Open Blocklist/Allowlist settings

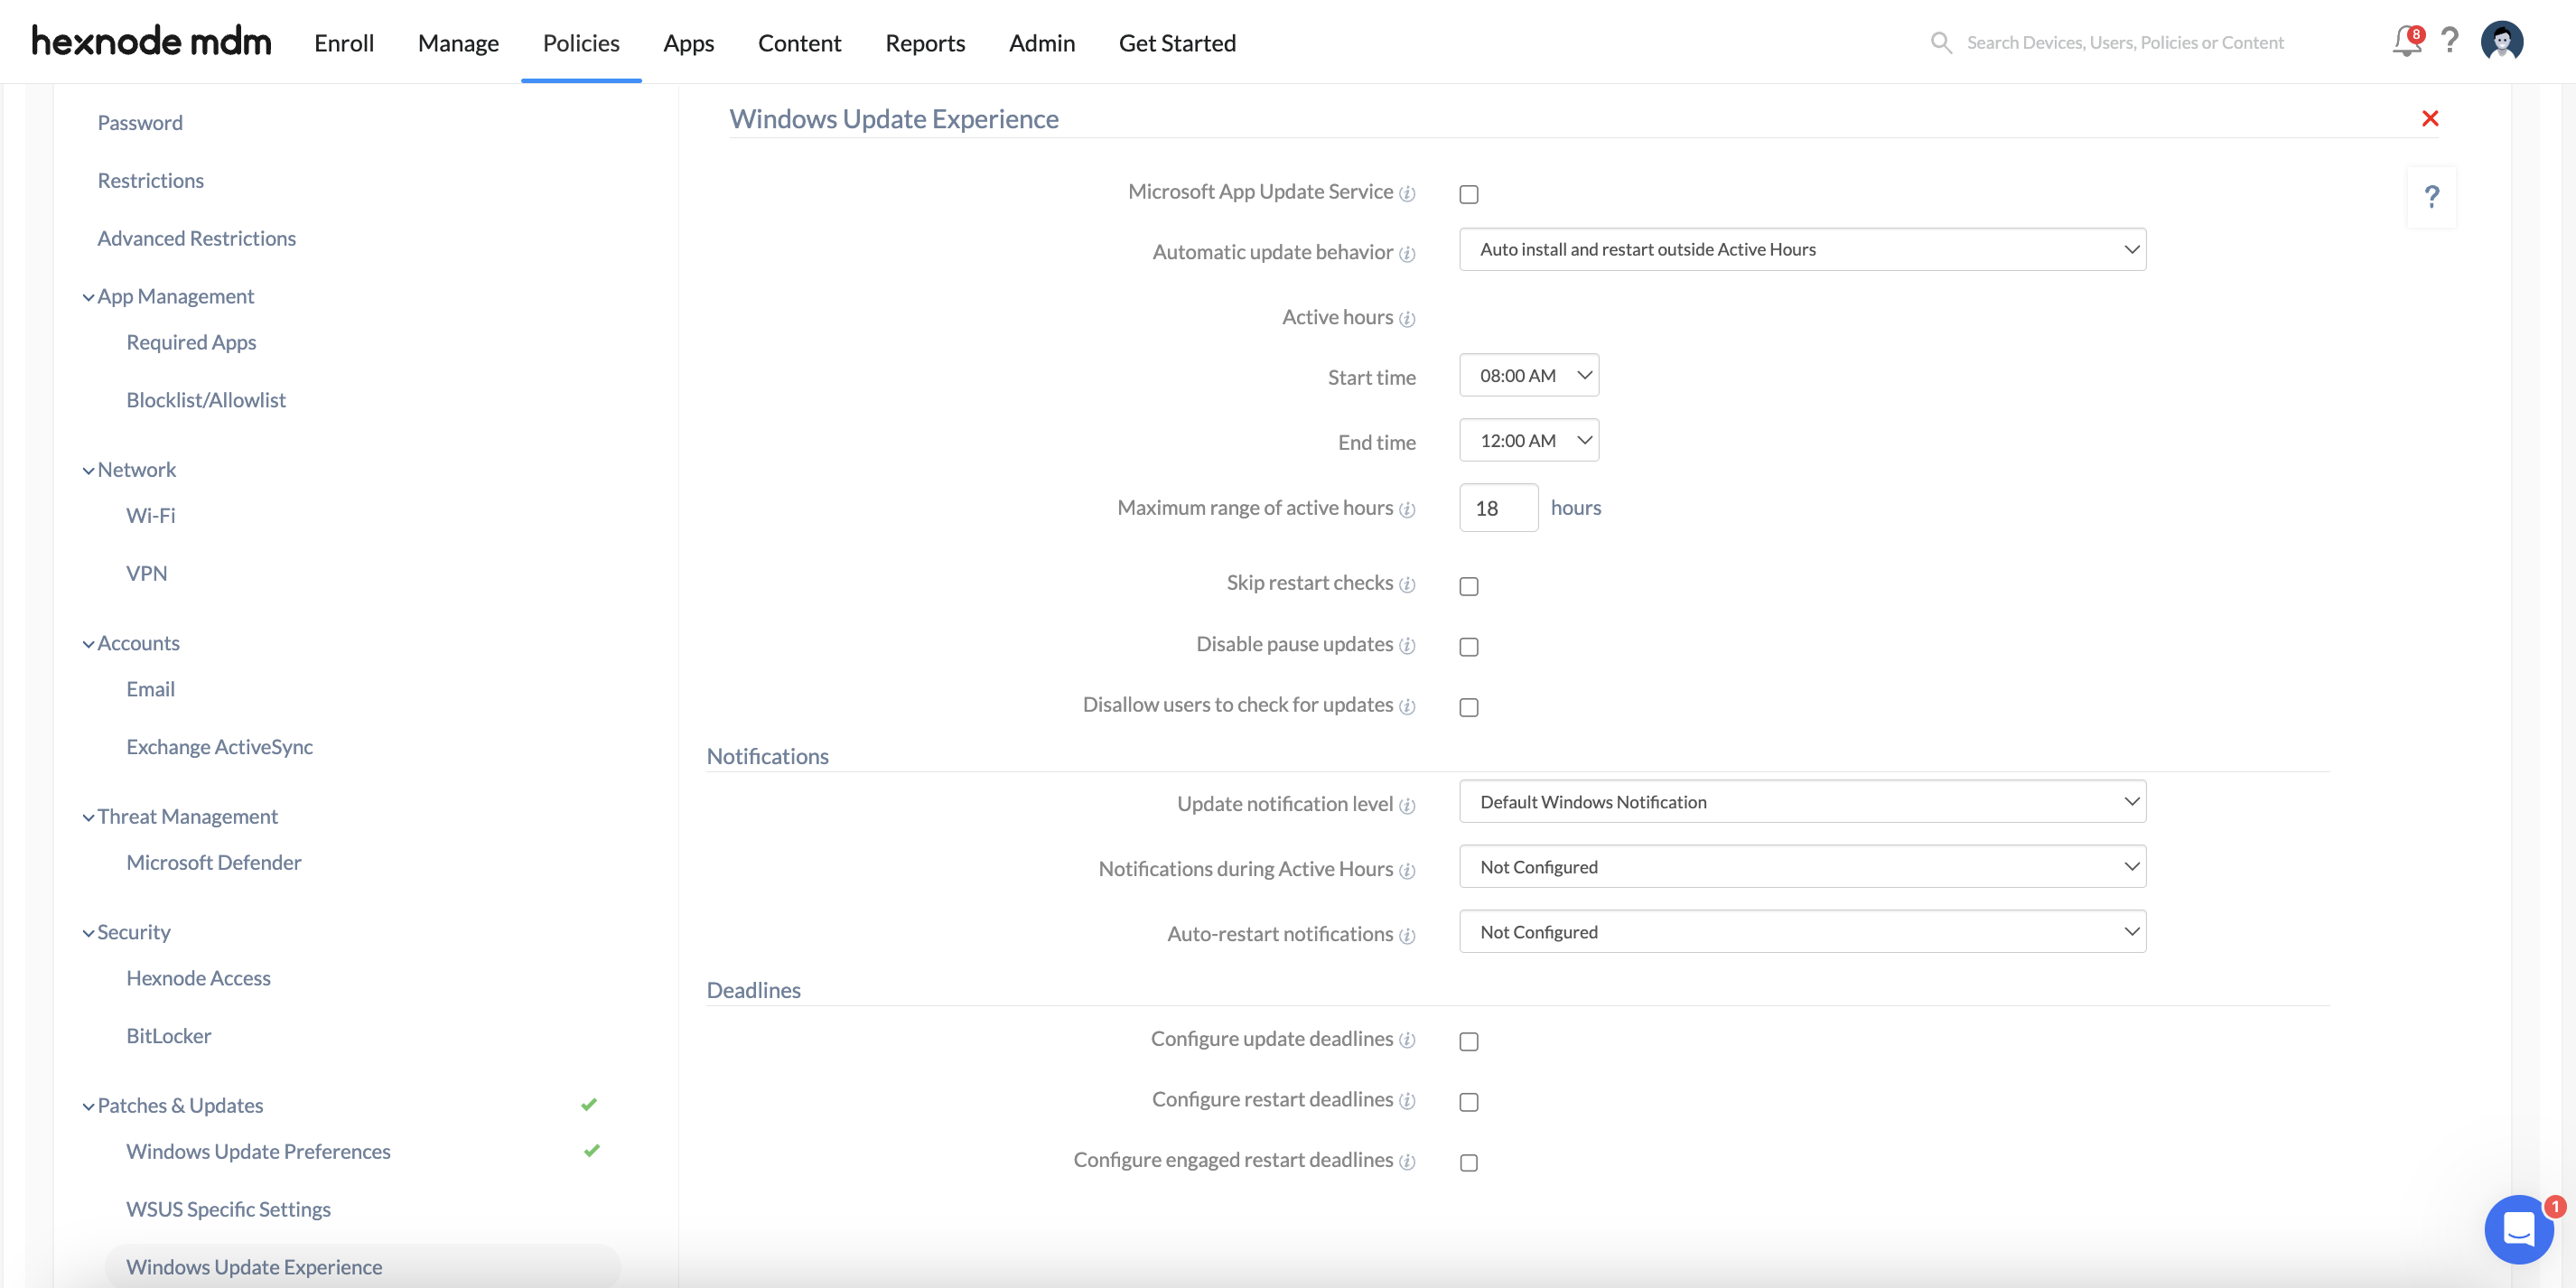tap(206, 400)
